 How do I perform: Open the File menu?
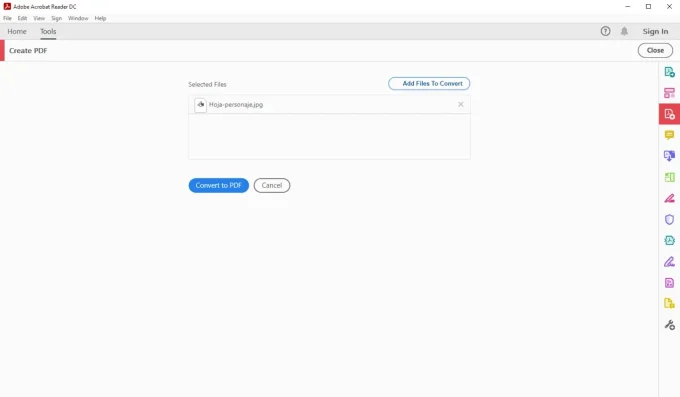tap(7, 18)
